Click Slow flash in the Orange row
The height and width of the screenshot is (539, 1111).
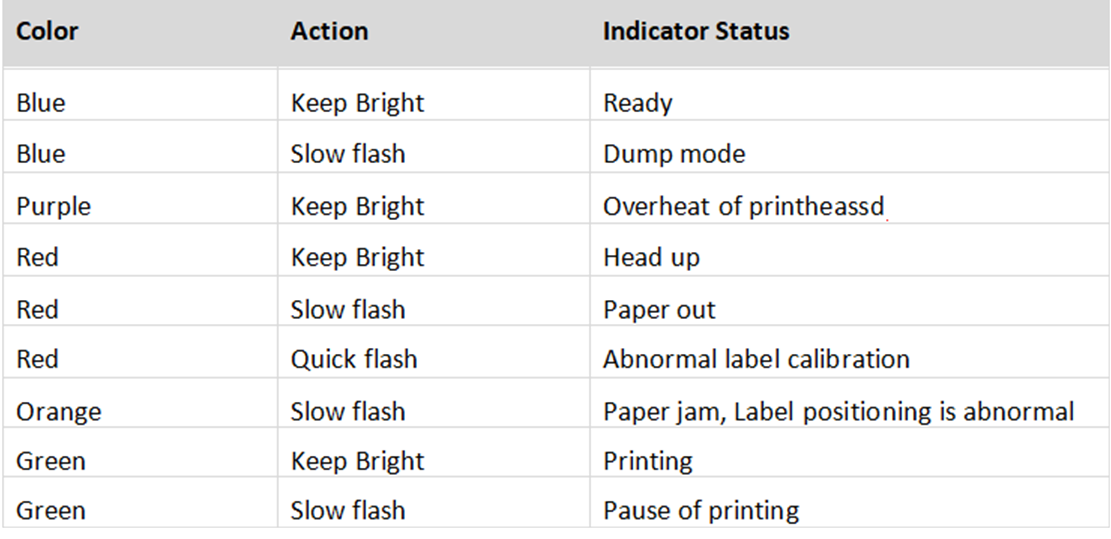click(348, 411)
